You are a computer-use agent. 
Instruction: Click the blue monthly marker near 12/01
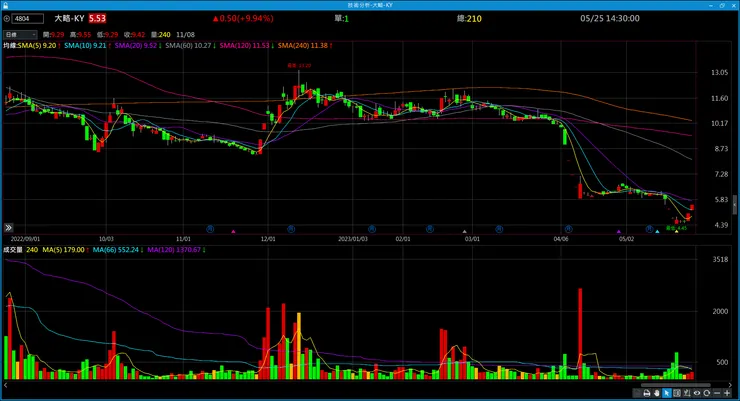(291, 229)
